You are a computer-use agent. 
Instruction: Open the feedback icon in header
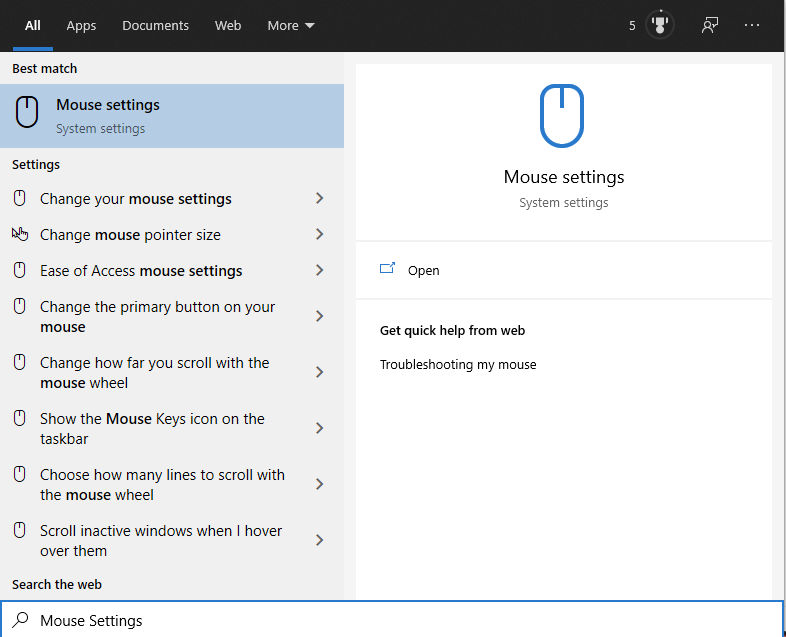pyautogui.click(x=710, y=25)
